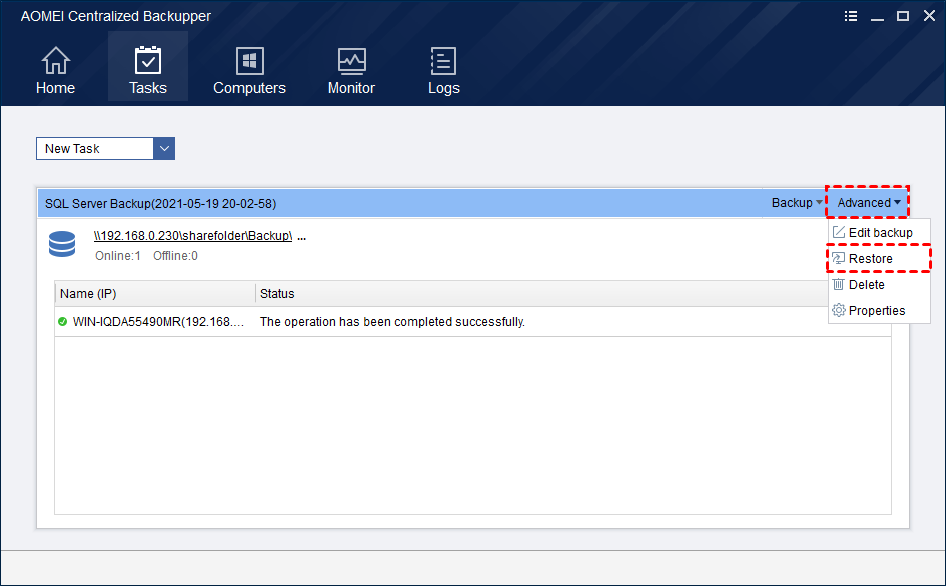Select the SQL Server Backup task title
The image size is (946, 586).
point(160,203)
